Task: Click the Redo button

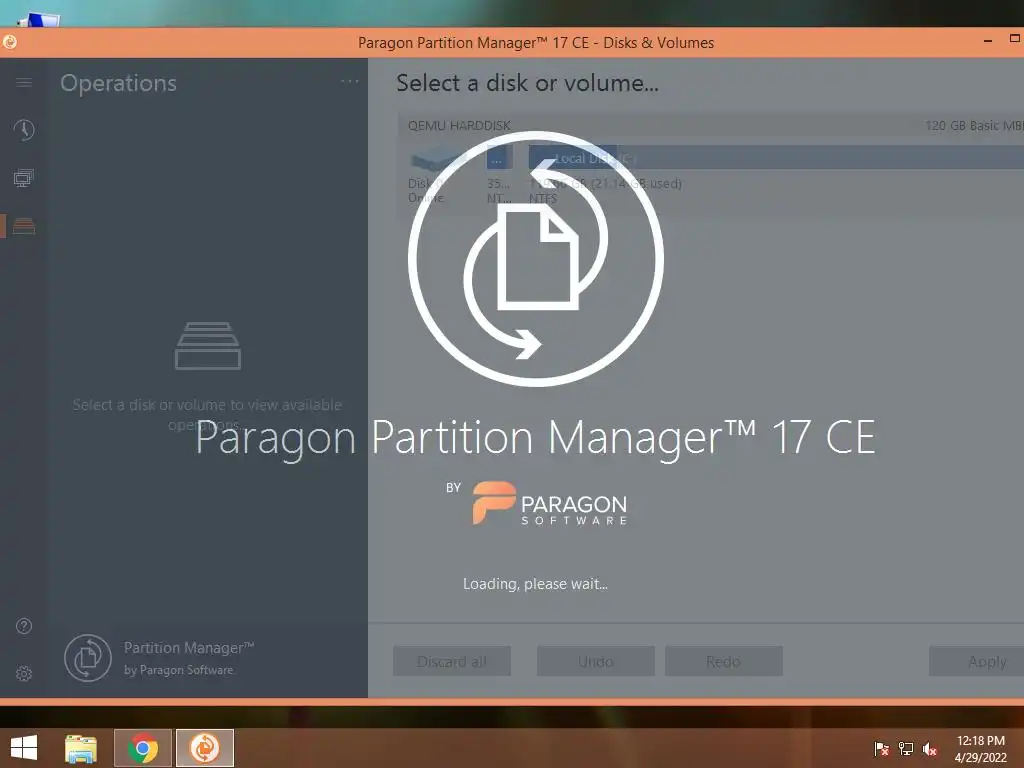Action: pyautogui.click(x=724, y=662)
